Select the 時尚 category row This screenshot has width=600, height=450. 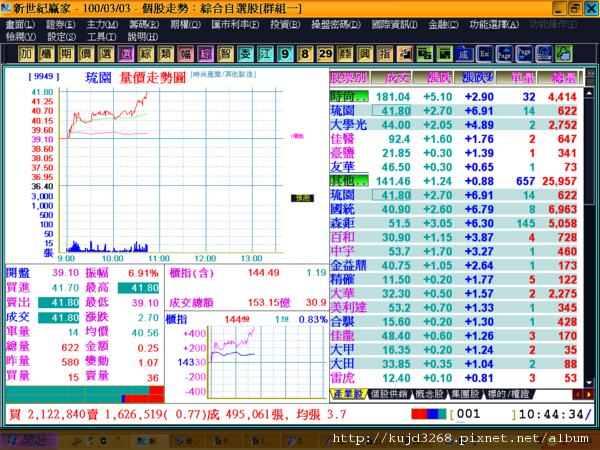(456, 97)
